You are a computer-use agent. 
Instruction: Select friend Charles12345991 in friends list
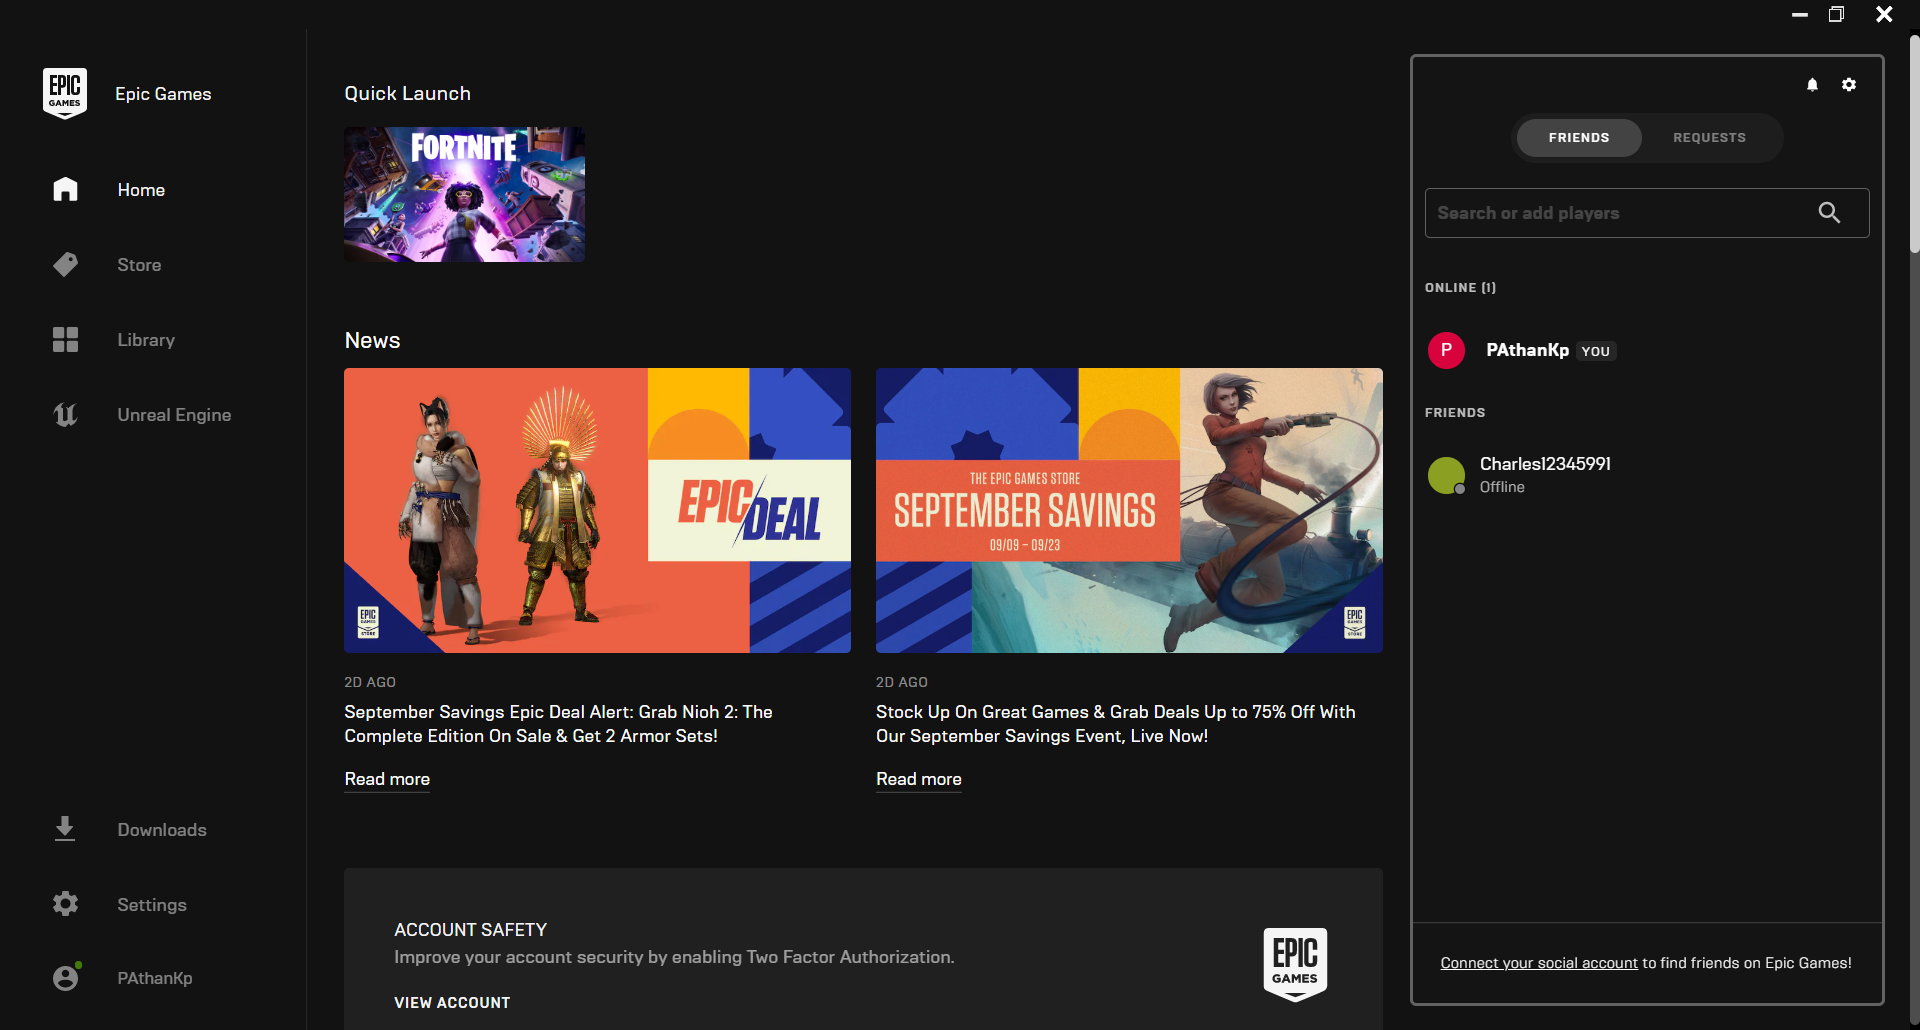click(x=1545, y=474)
